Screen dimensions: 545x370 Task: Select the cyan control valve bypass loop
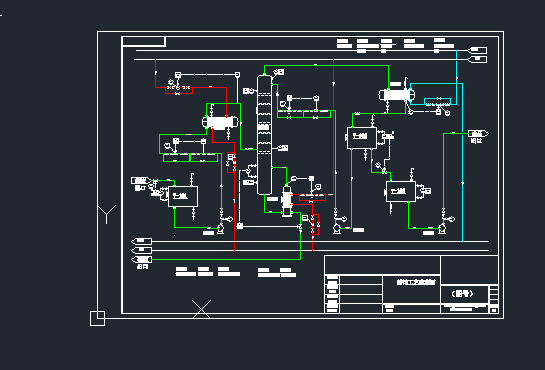438,102
